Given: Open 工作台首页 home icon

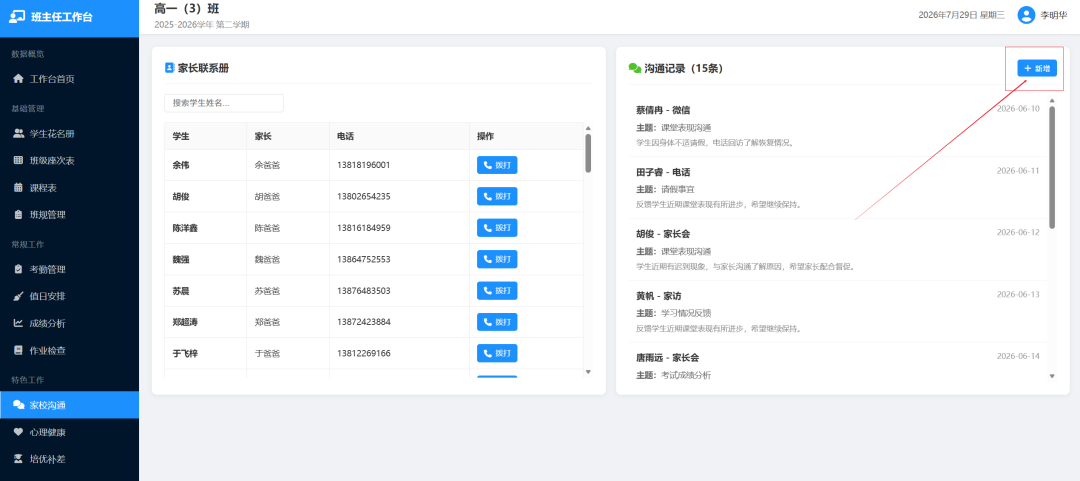Looking at the screenshot, I should 19,79.
